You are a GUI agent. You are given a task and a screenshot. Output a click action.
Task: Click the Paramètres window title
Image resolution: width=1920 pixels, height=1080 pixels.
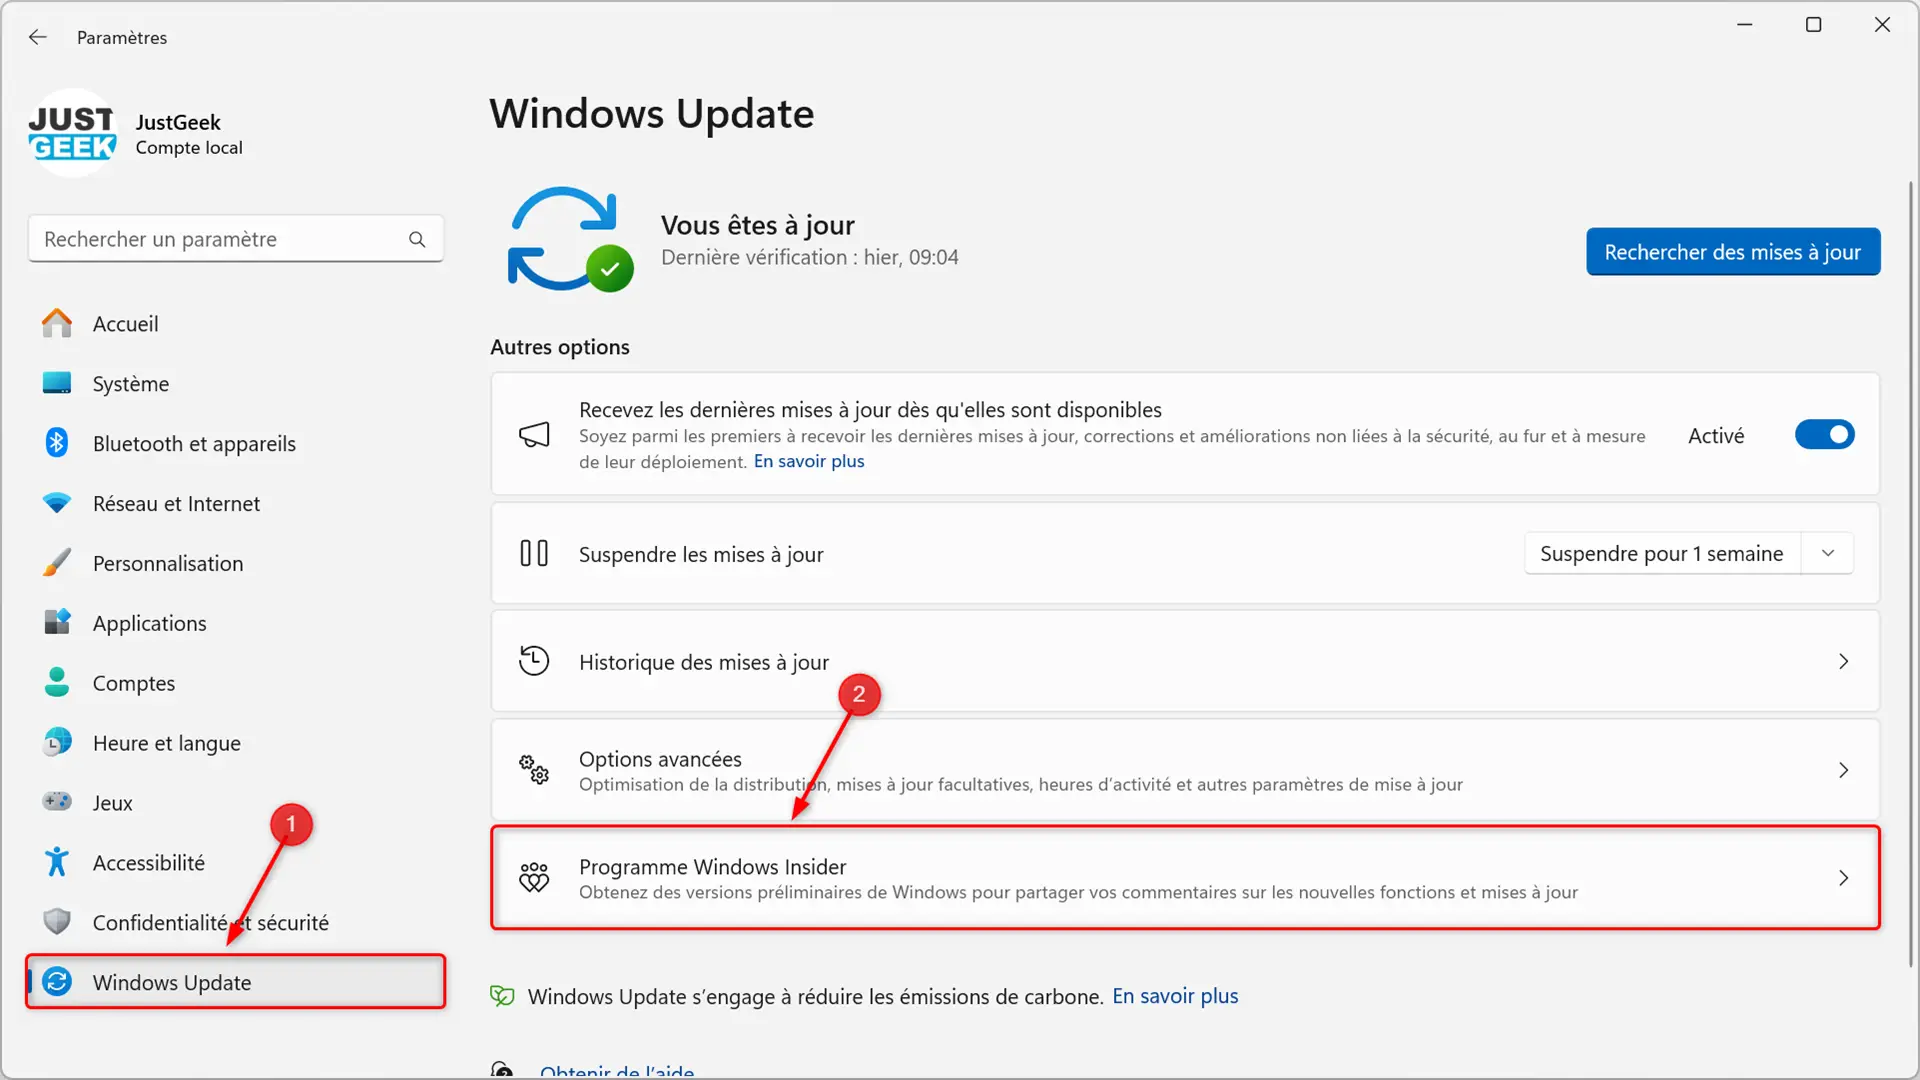(122, 37)
